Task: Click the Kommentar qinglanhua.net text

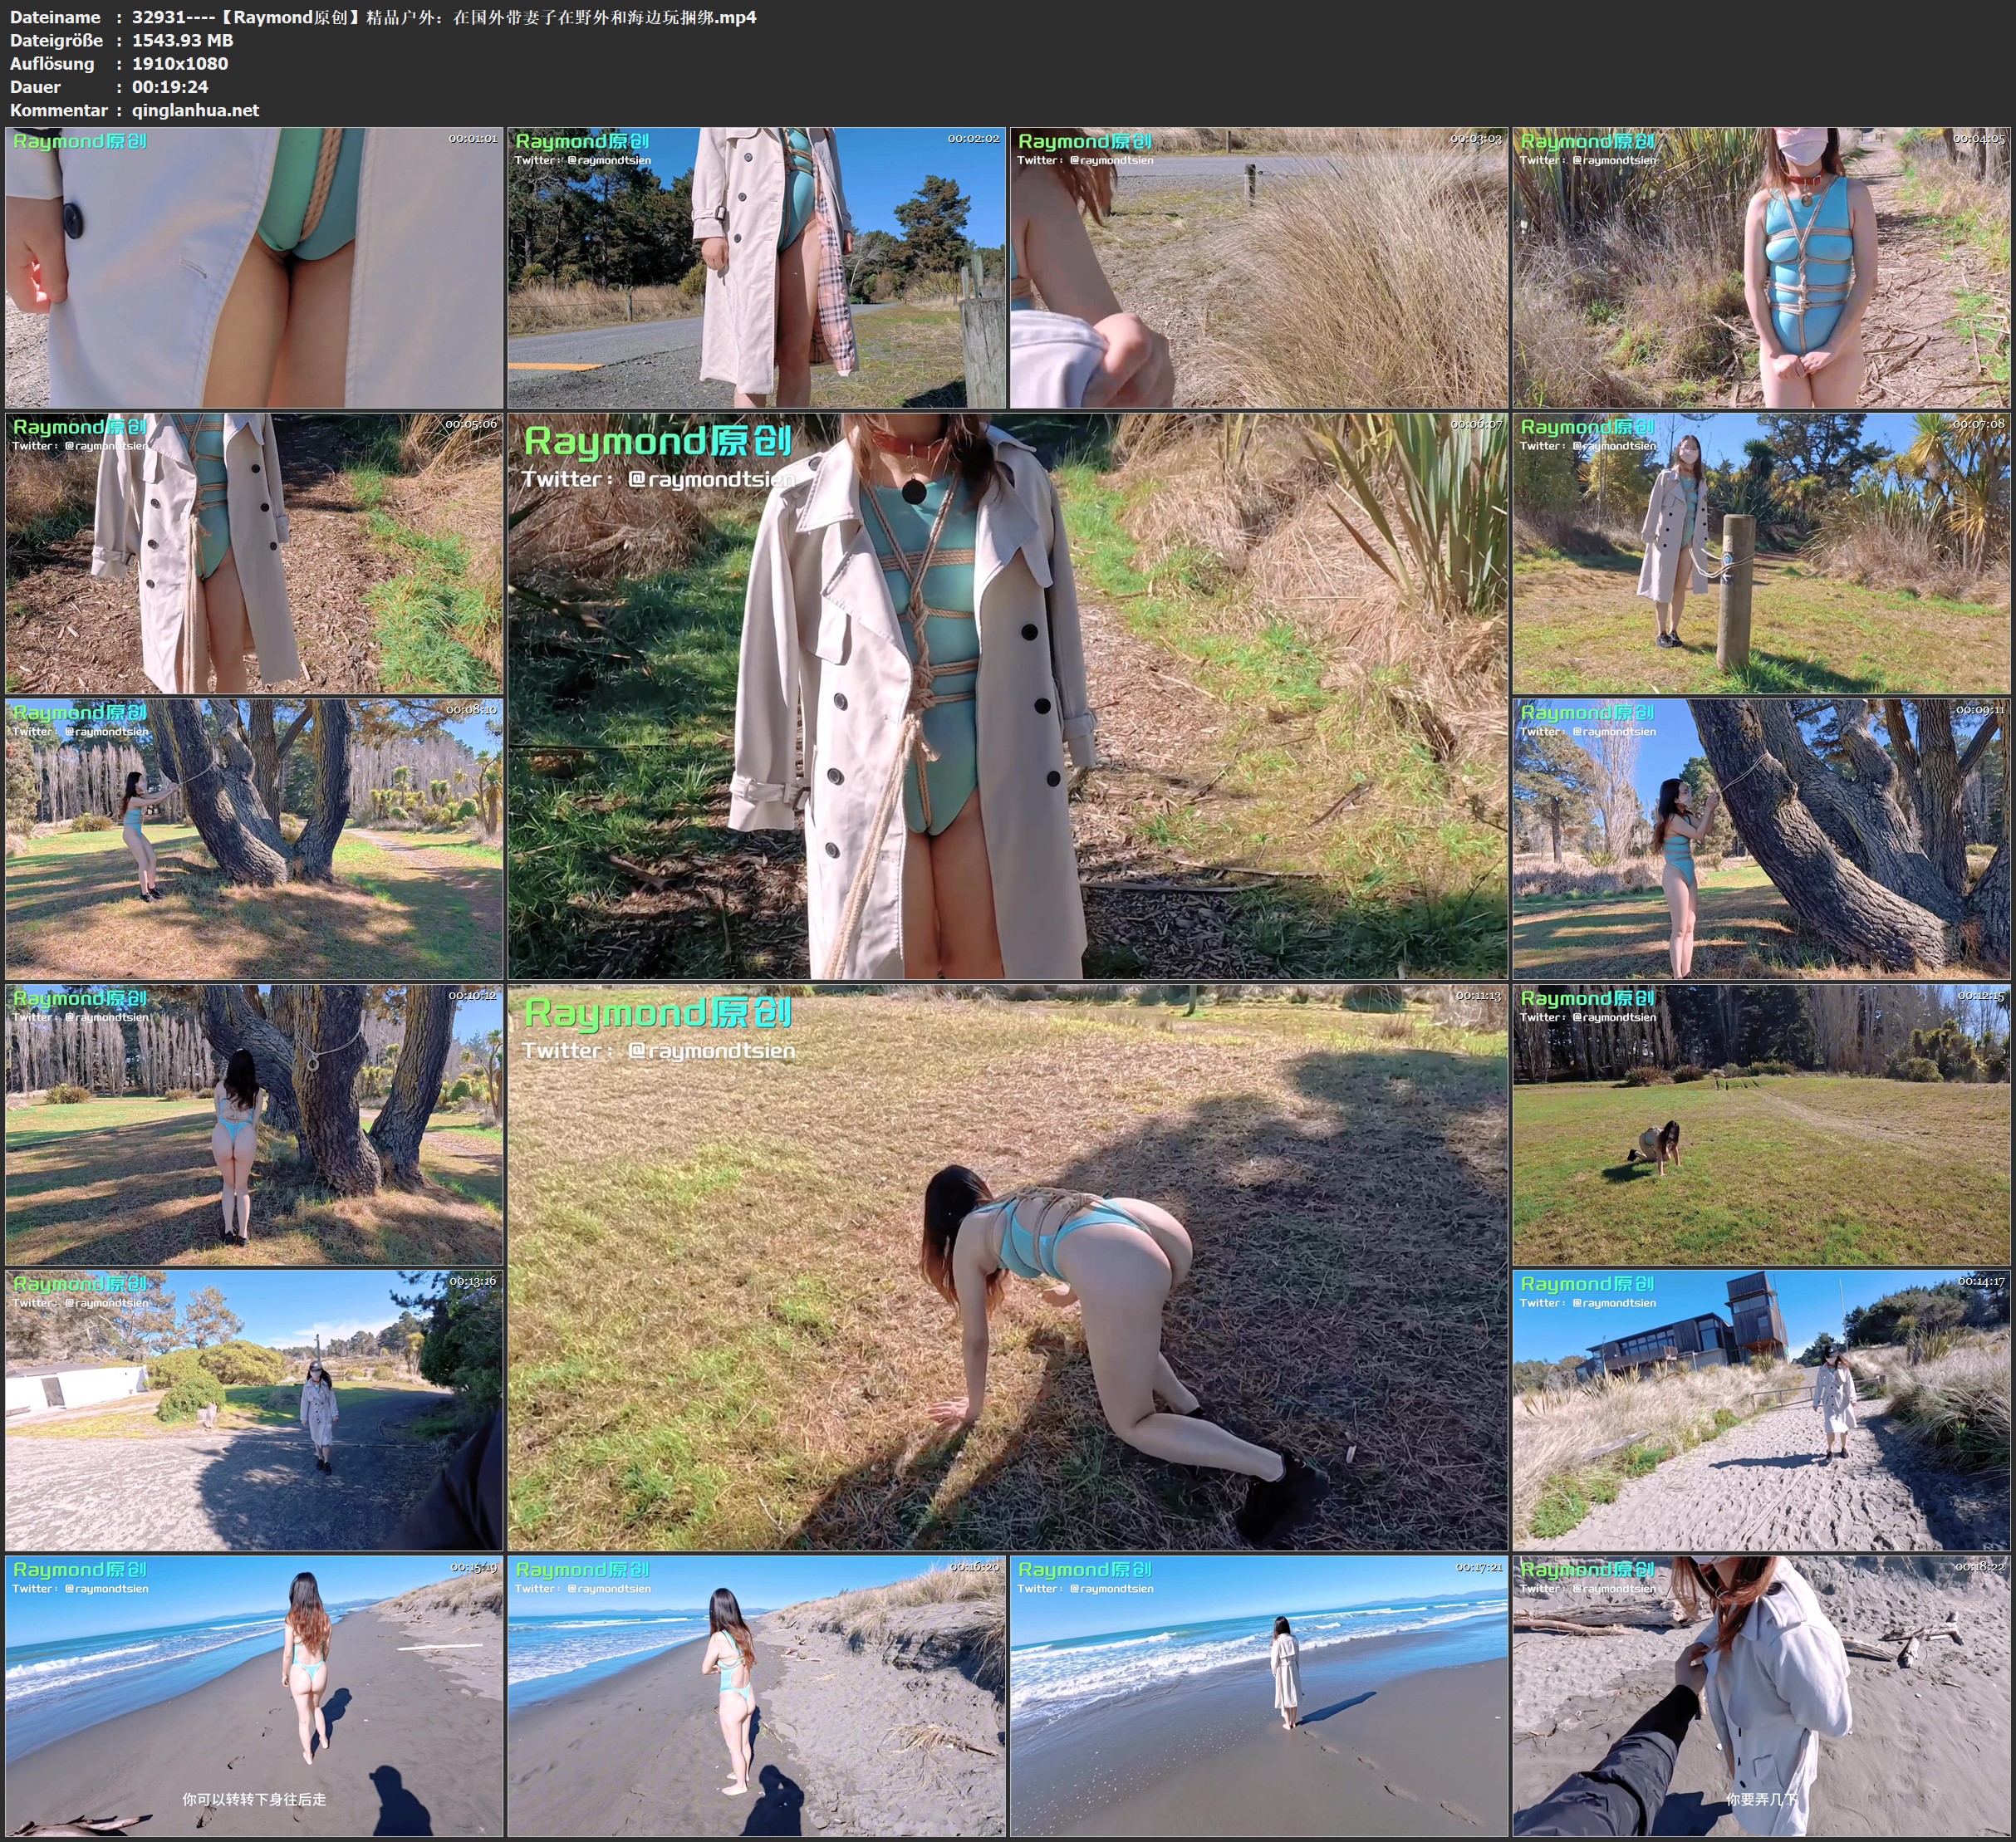Action: [196, 110]
